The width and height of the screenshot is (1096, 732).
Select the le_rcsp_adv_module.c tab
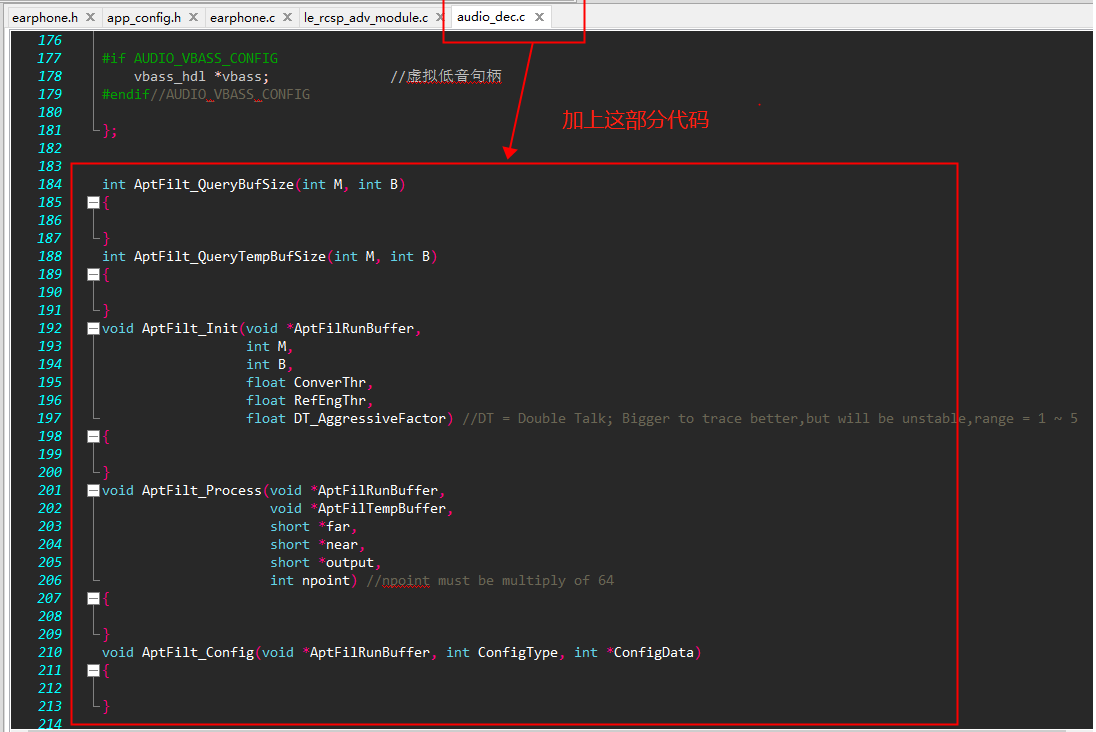click(366, 17)
